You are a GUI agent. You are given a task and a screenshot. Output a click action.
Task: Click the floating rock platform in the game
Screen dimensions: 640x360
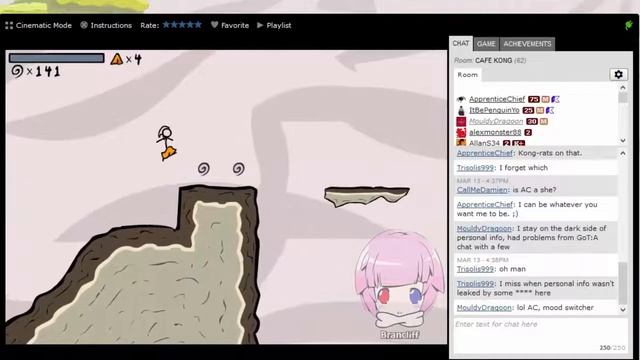pyautogui.click(x=367, y=196)
